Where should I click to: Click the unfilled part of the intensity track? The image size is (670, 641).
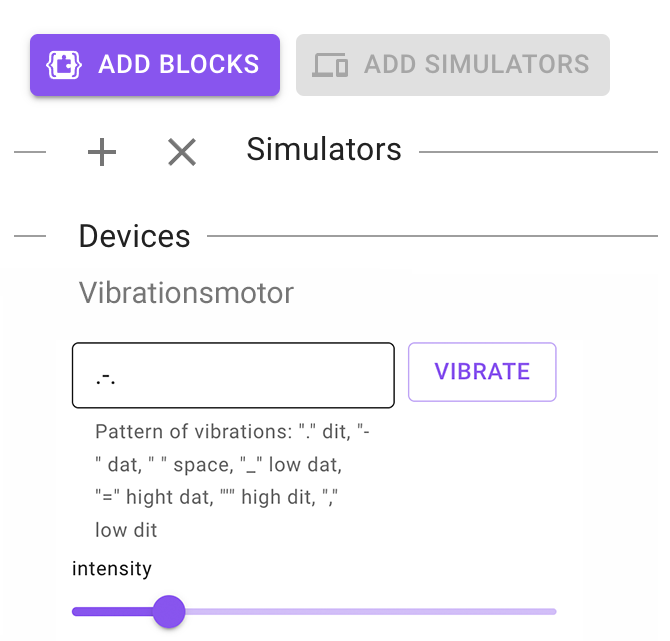pos(370,611)
